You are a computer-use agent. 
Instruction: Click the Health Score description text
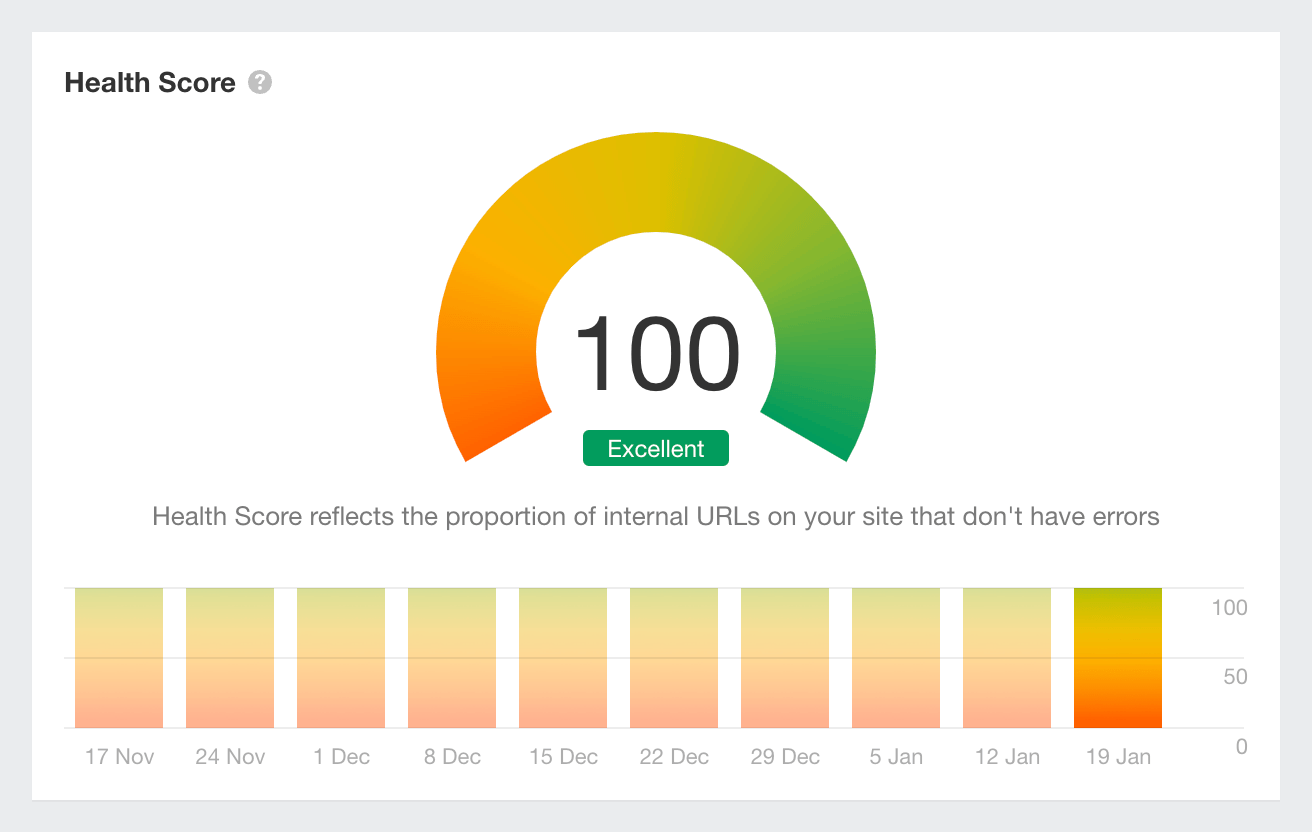click(655, 517)
